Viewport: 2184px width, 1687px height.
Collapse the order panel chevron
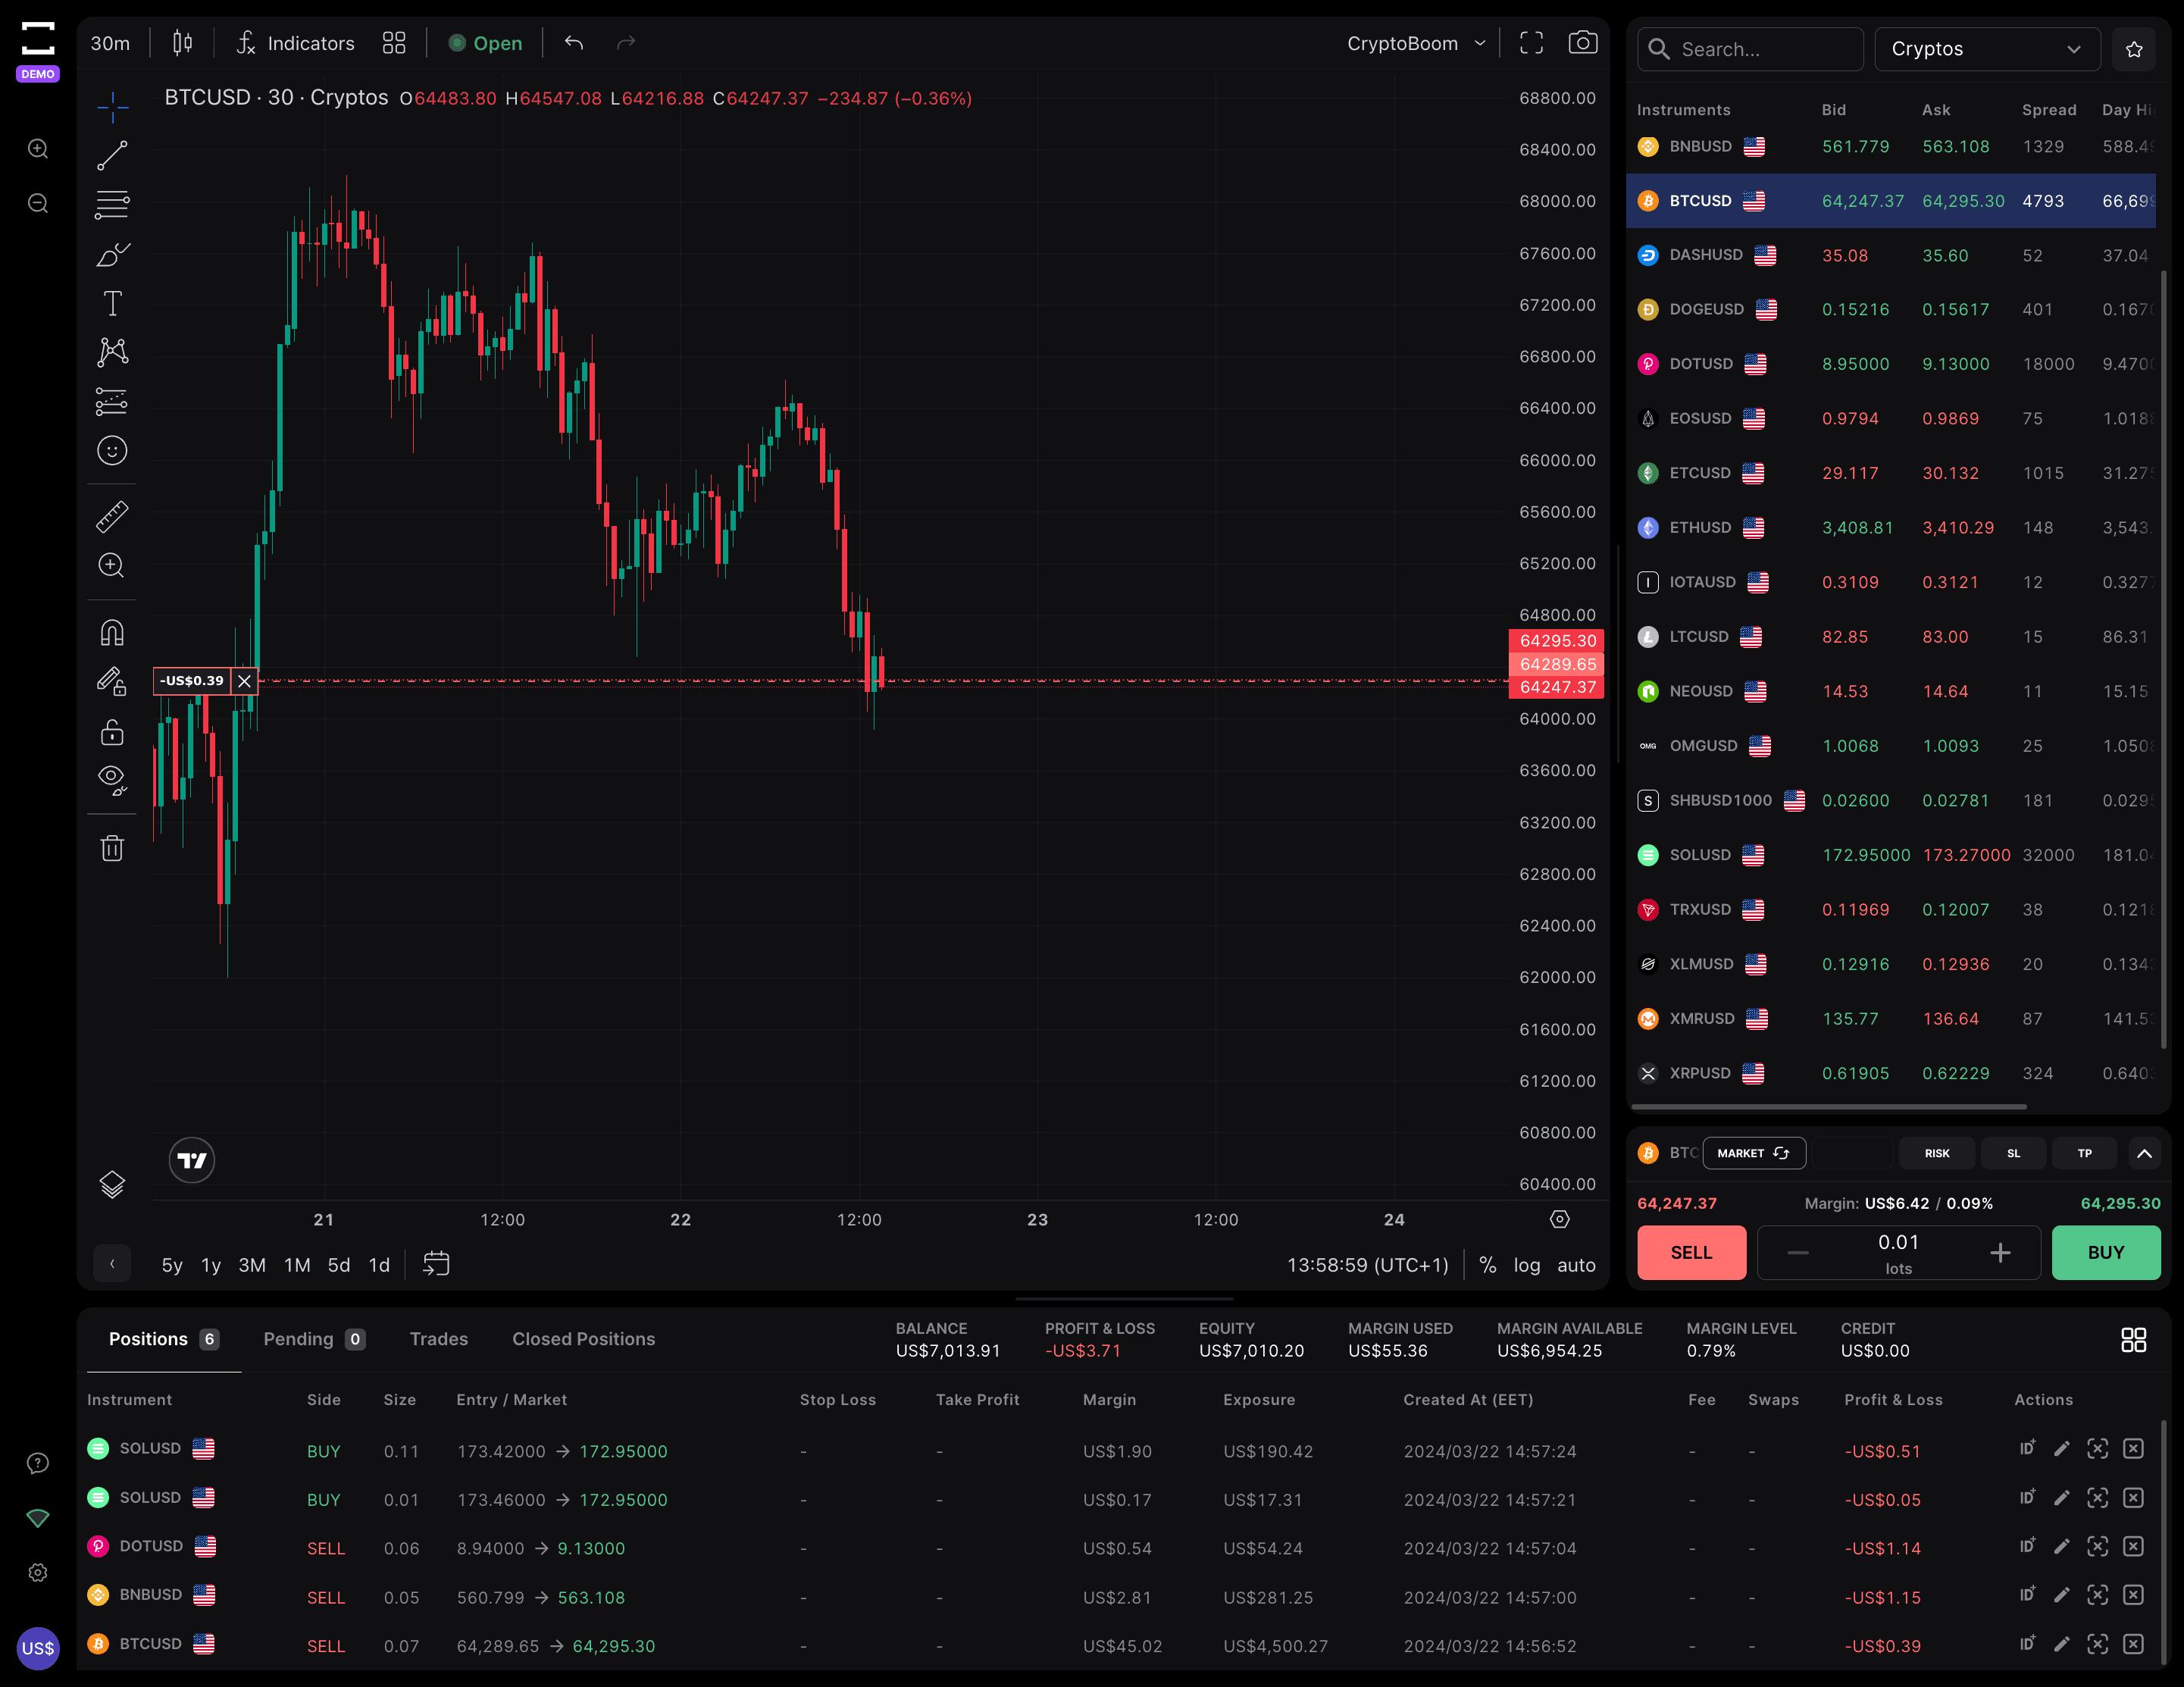(2144, 1153)
